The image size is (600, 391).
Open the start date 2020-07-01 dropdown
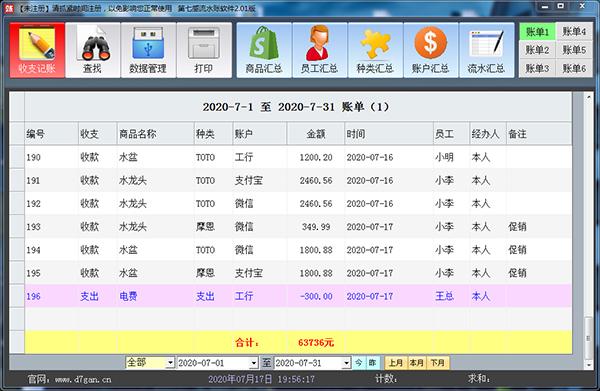click(x=254, y=363)
